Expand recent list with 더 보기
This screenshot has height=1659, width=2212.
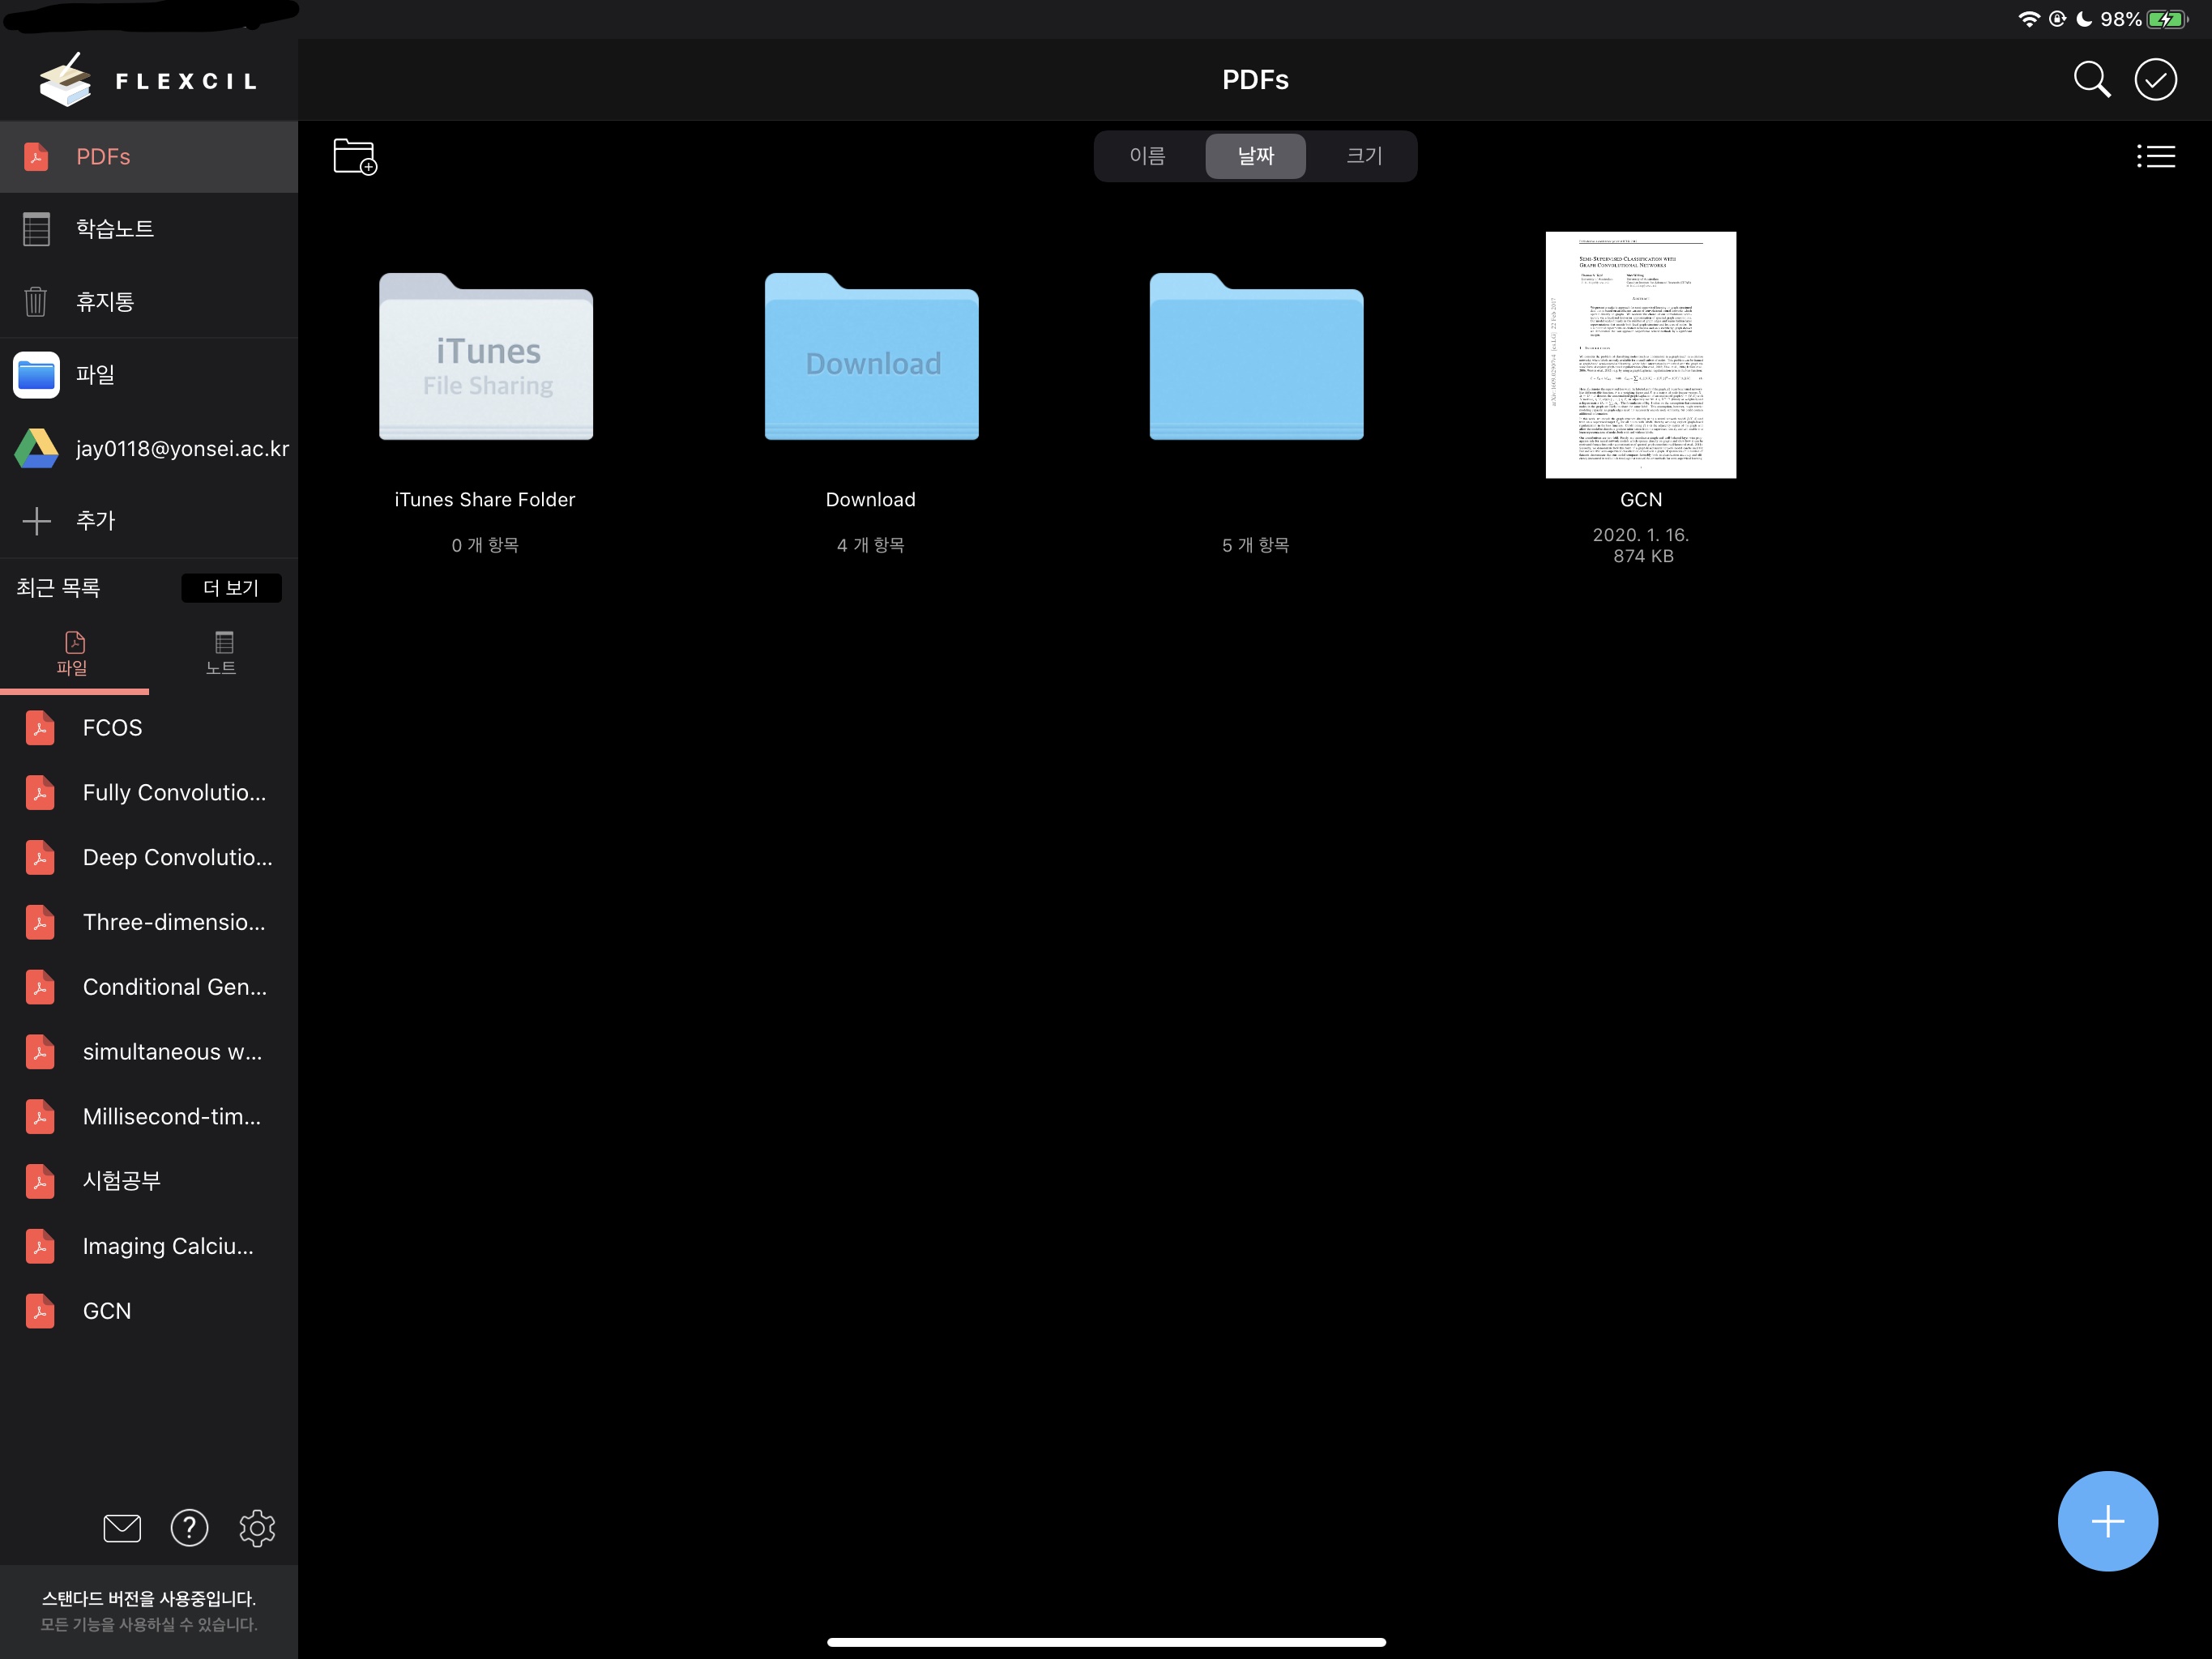coord(231,588)
